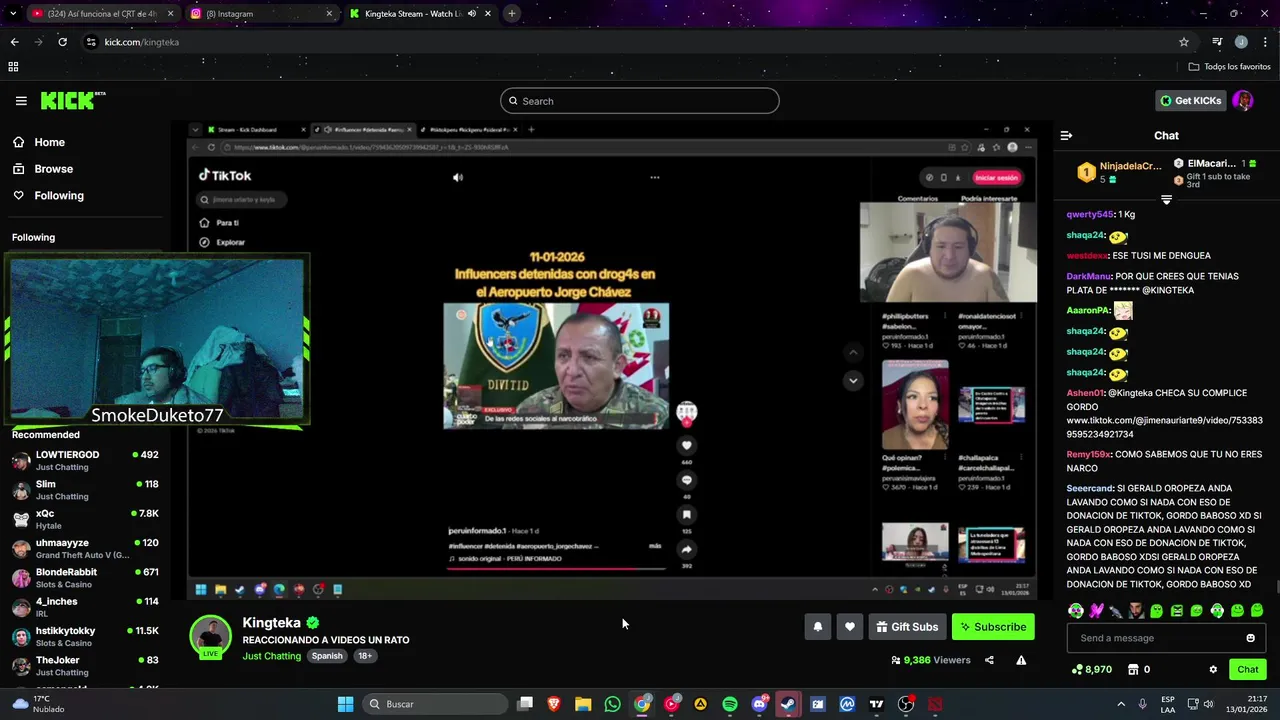Open TikTok link in Ashen01's message

pos(1164,428)
